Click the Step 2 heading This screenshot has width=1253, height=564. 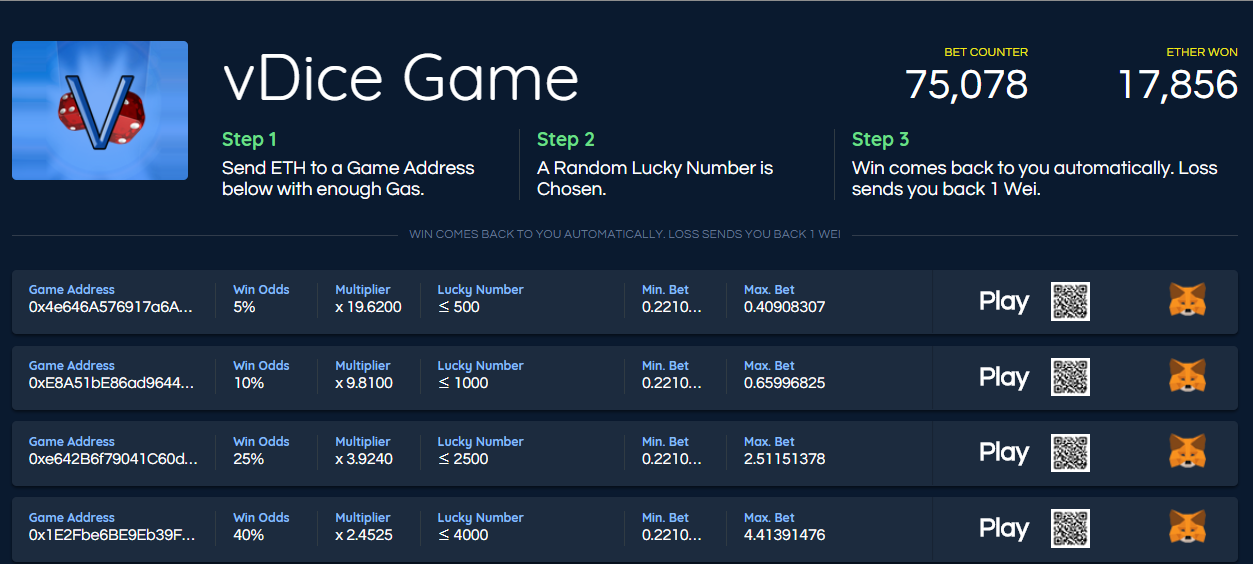566,139
